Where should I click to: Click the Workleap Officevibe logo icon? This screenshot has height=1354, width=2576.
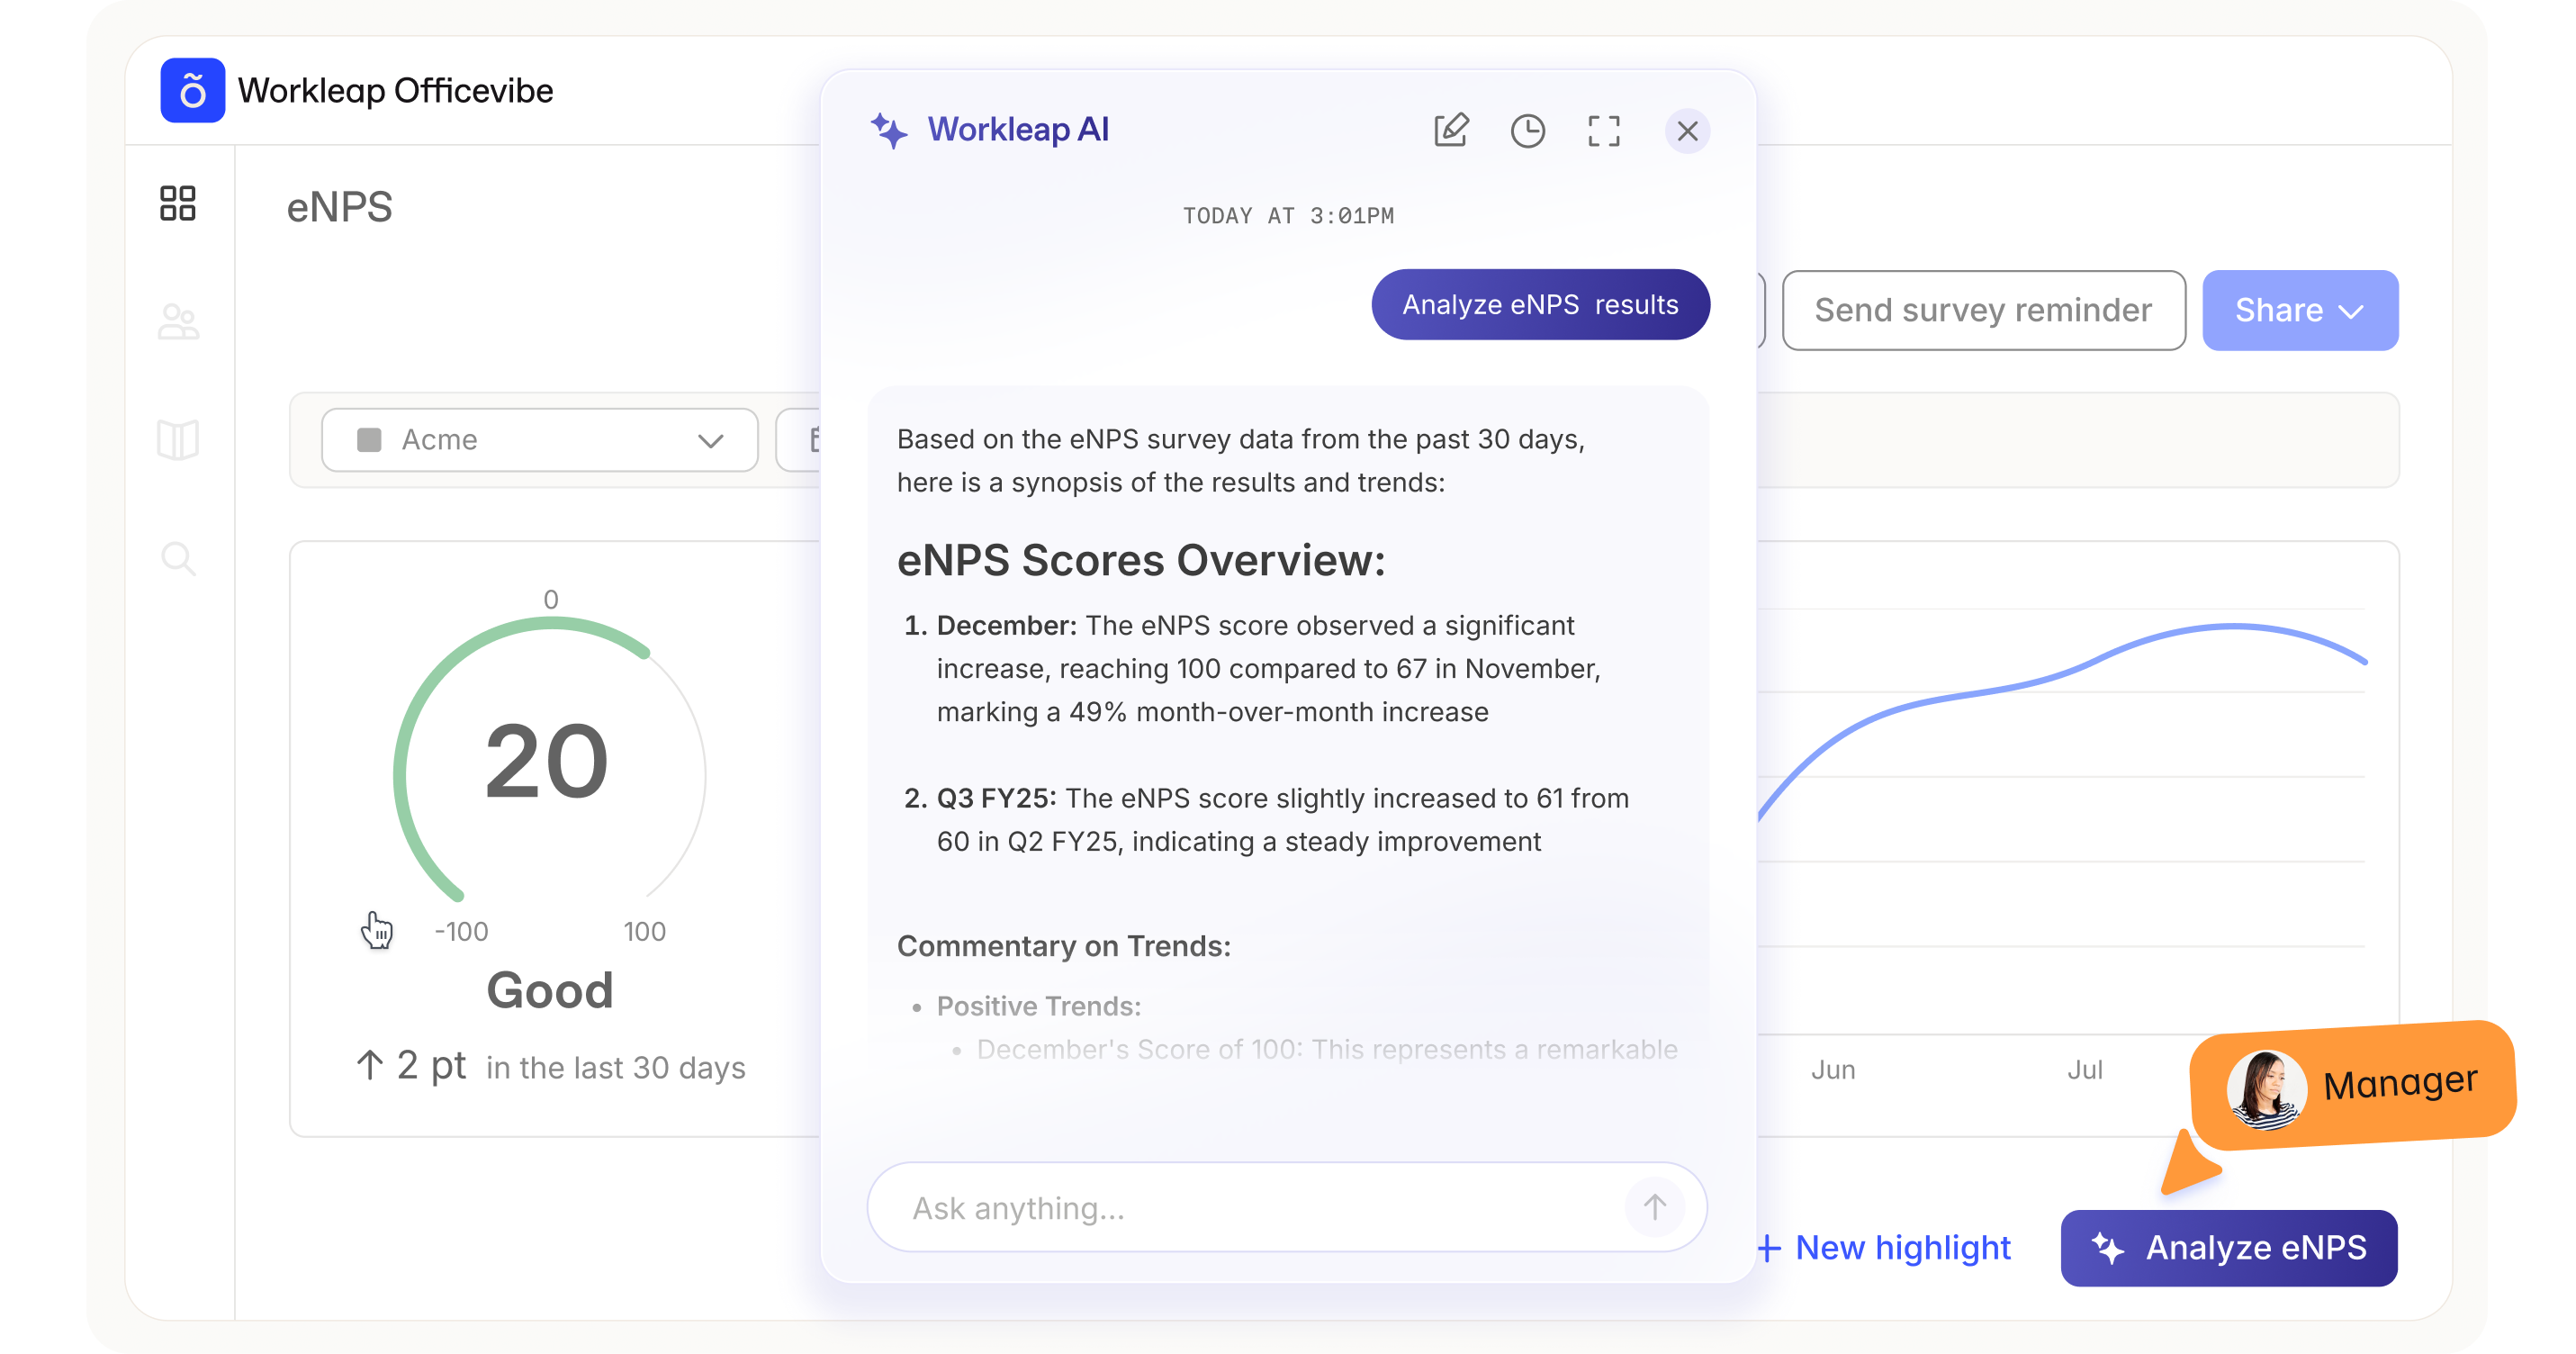(x=192, y=91)
